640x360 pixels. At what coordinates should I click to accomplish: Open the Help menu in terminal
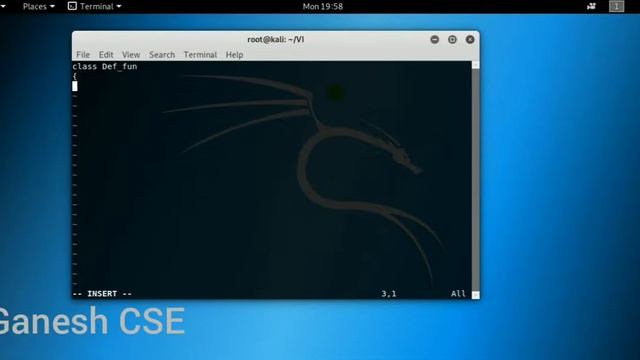coord(234,55)
